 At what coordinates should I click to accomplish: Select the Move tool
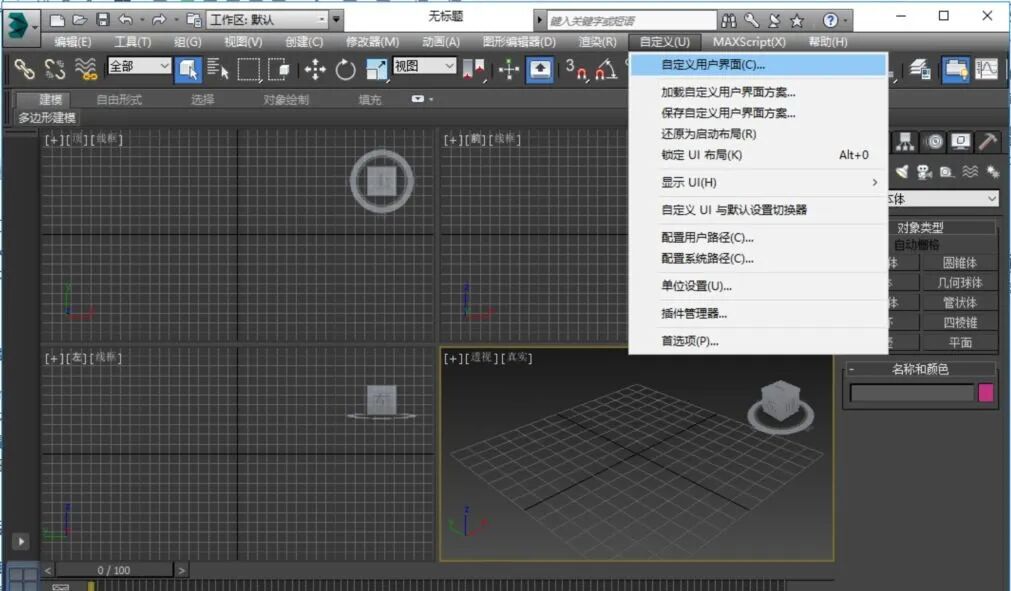315,69
